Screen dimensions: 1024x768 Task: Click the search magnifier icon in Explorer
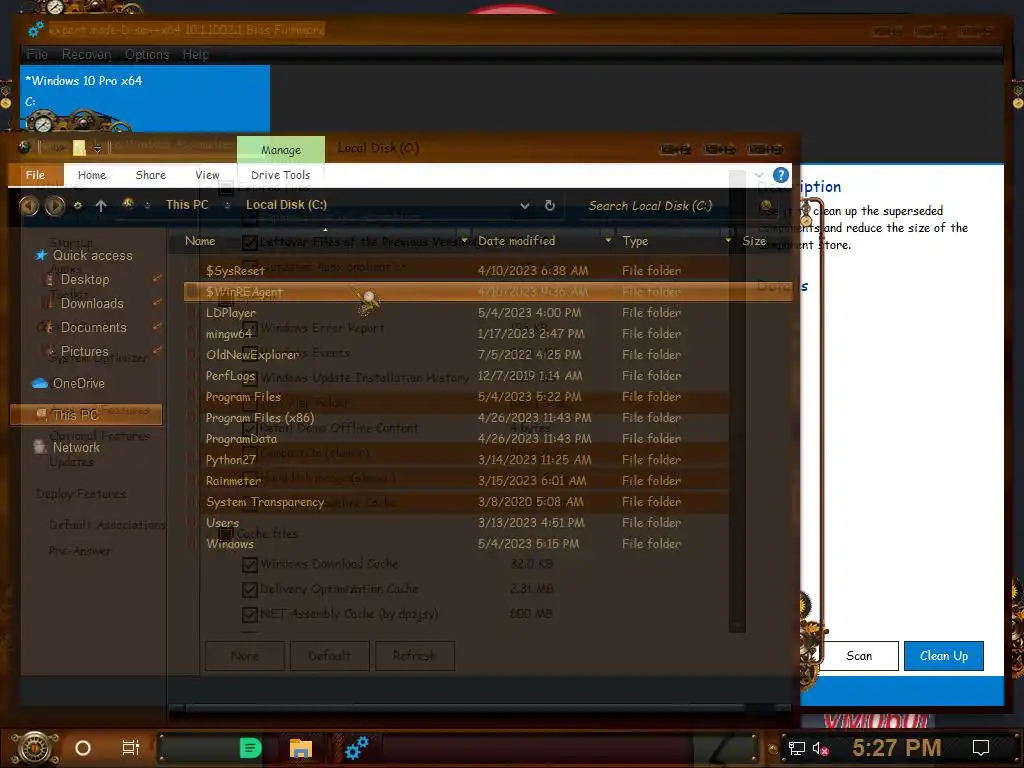(766, 206)
